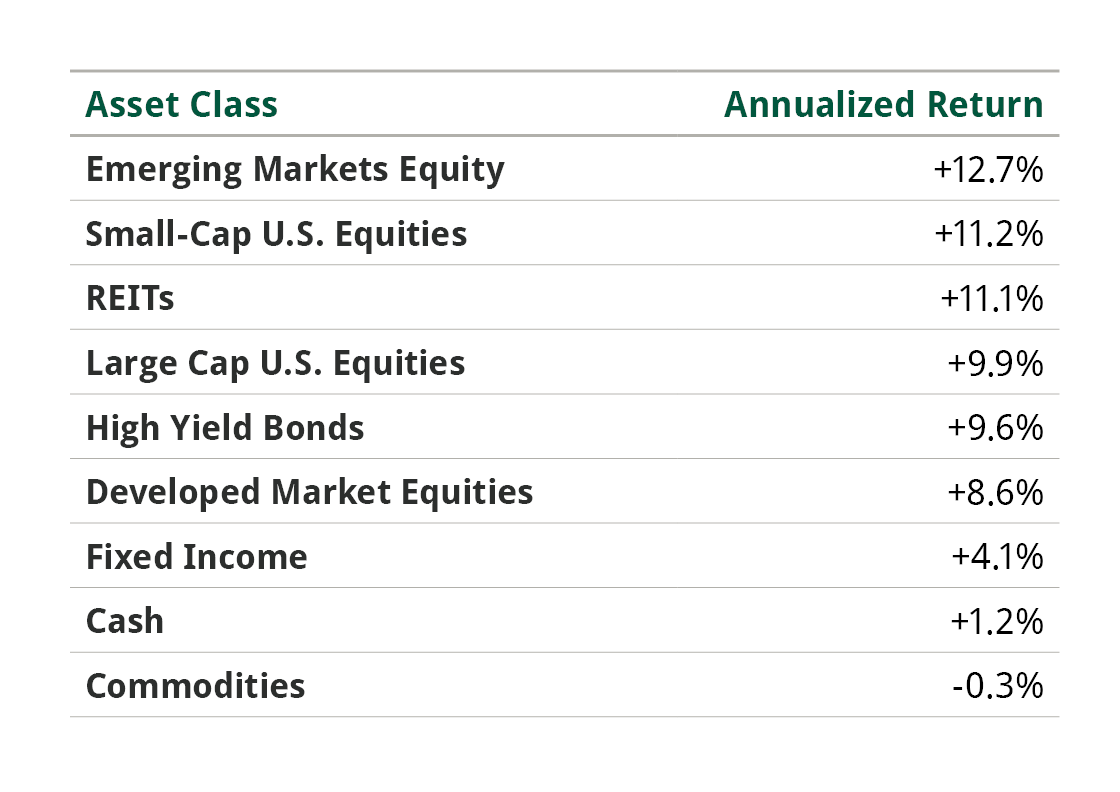Select the REITs row label
The image size is (1120, 792).
tap(130, 298)
